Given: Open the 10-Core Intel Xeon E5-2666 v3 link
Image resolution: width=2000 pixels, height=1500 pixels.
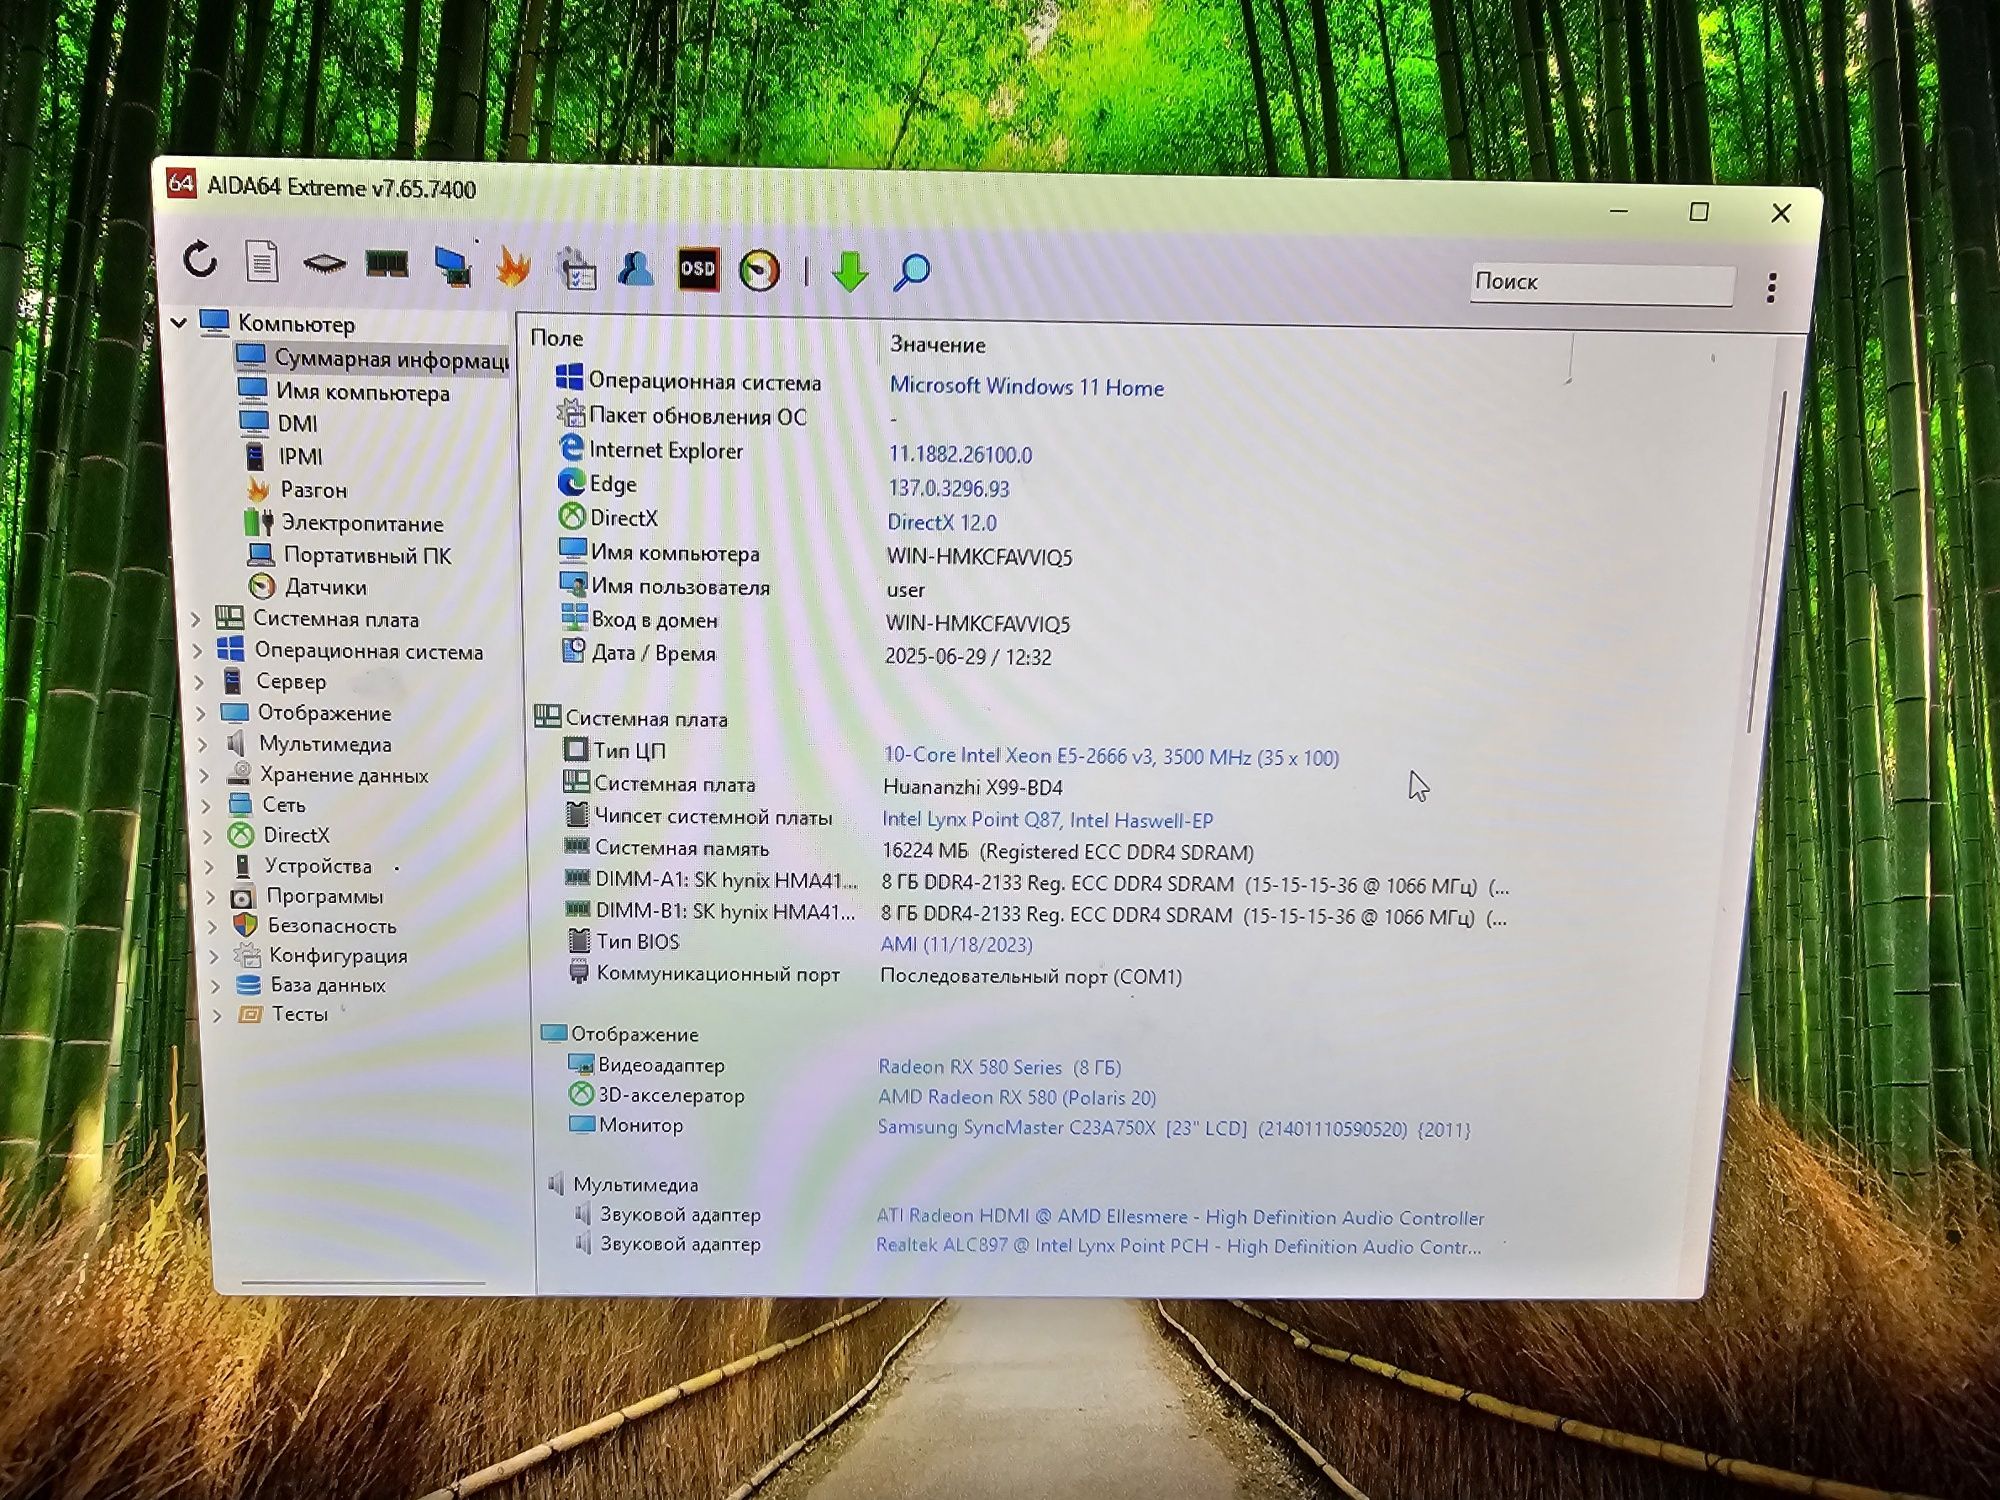Looking at the screenshot, I should pyautogui.click(x=1110, y=756).
